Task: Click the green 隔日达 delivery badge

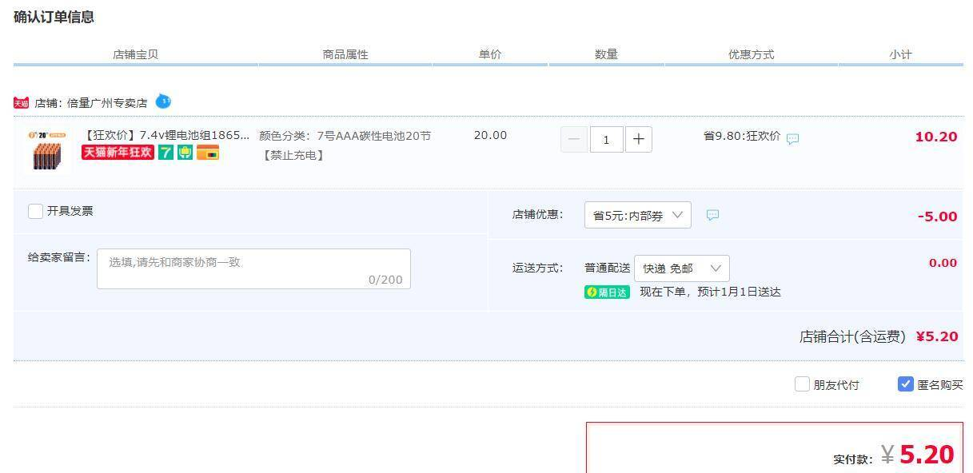Action: tap(607, 292)
